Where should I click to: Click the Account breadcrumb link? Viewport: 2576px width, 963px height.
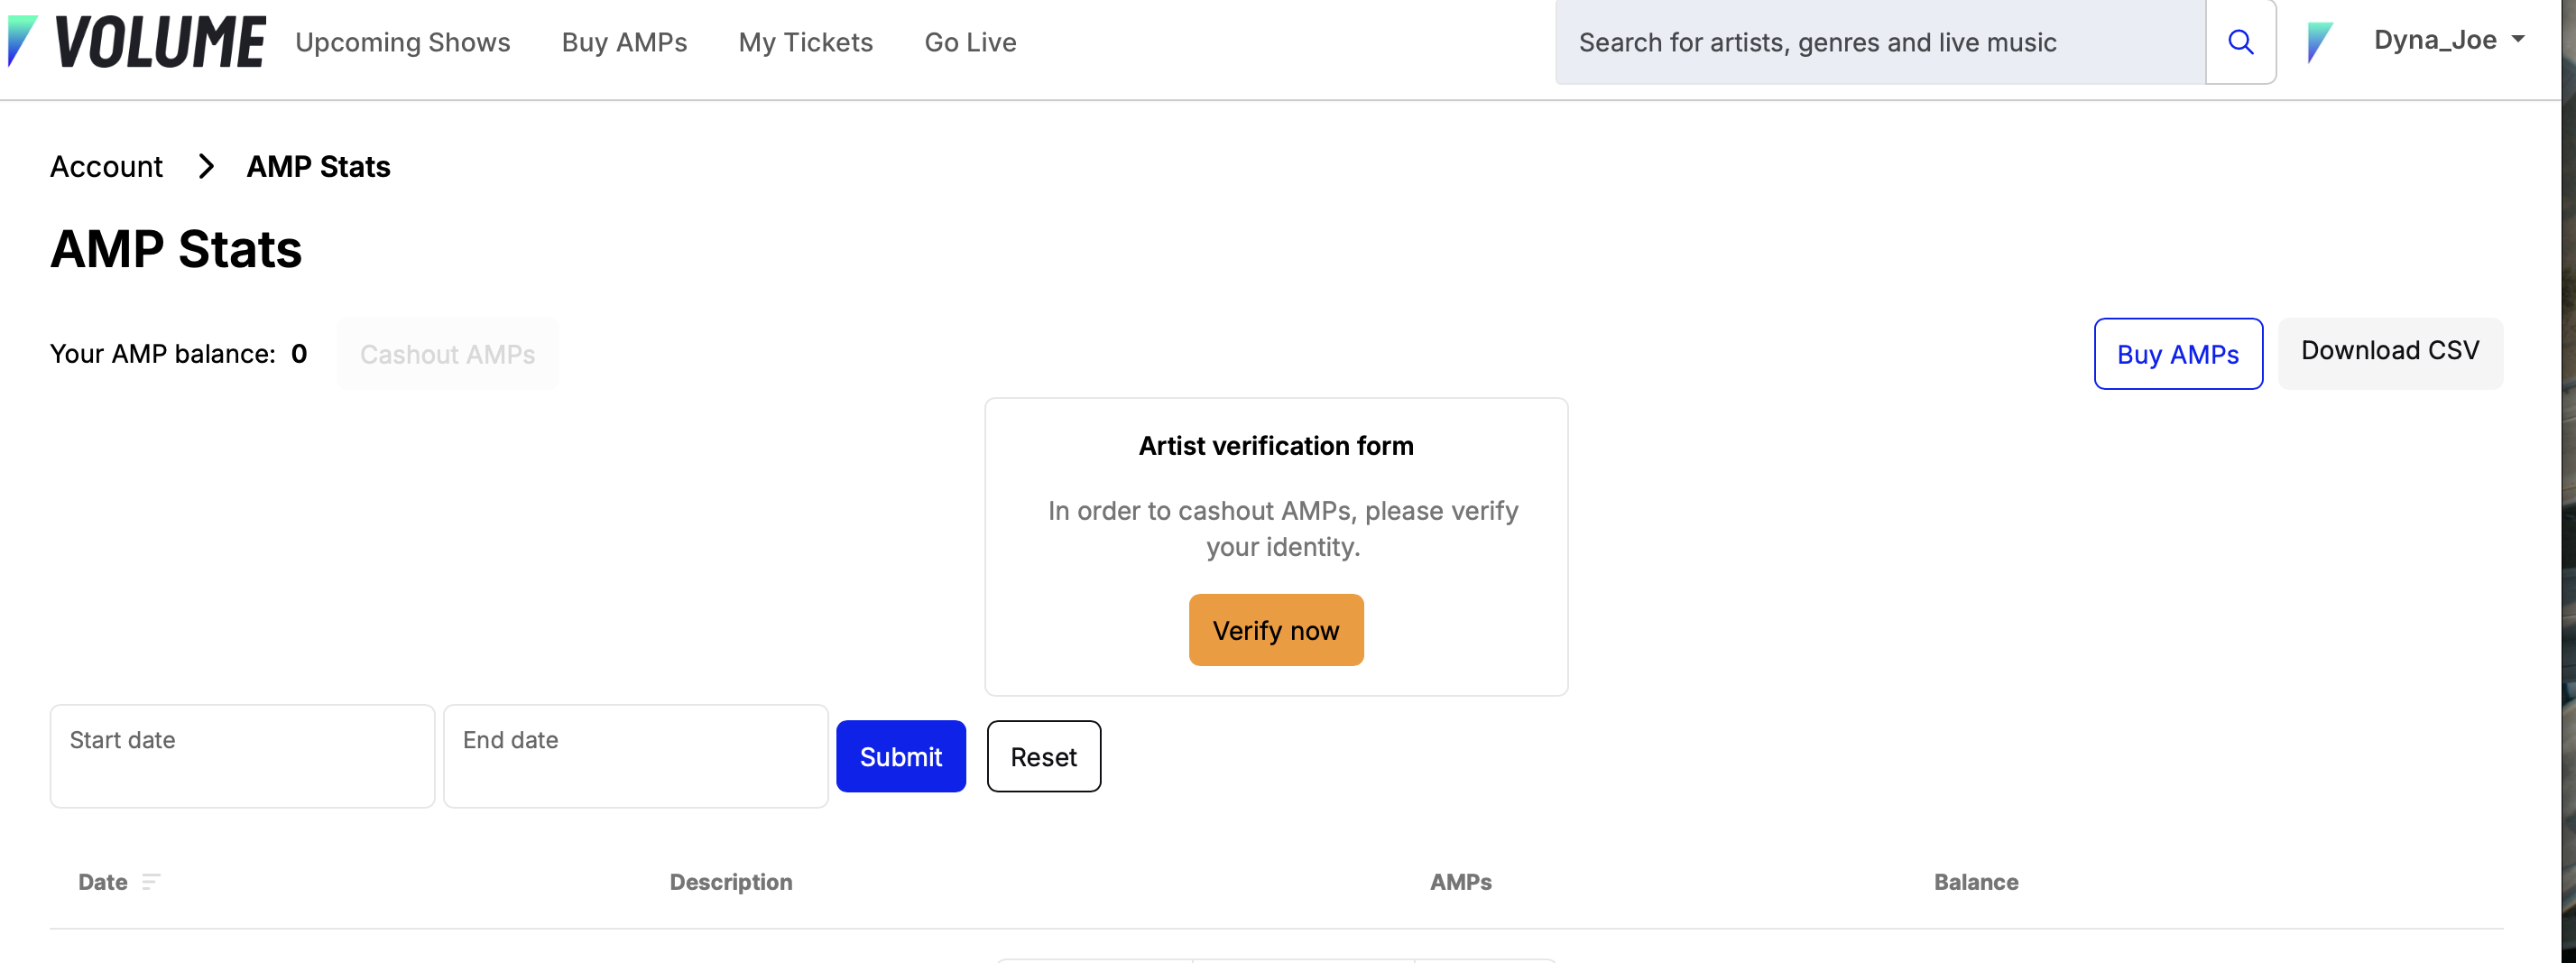(106, 166)
